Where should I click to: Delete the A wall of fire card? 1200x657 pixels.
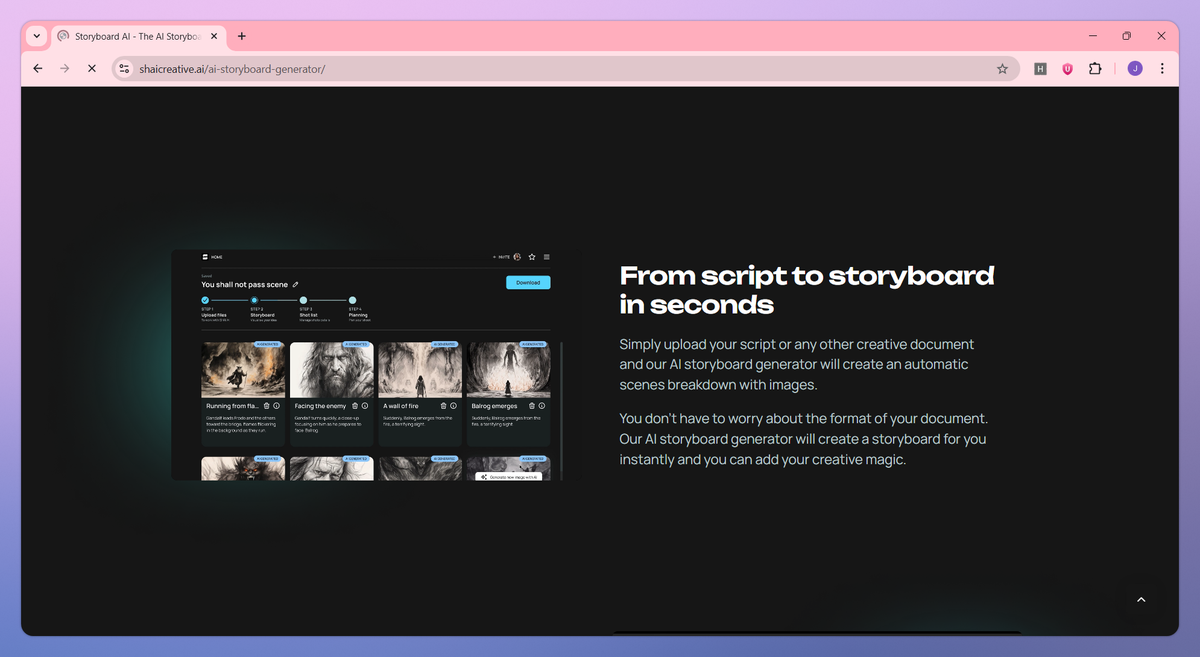click(x=444, y=406)
